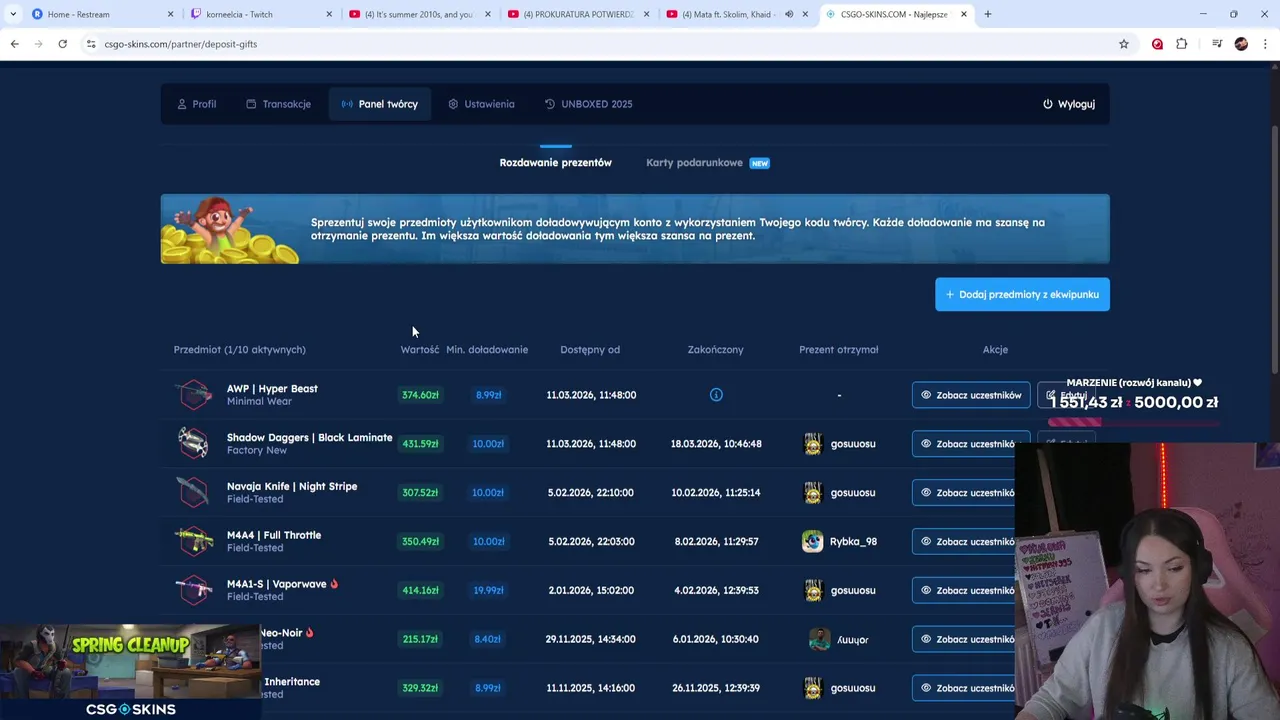Viewport: 1280px width, 720px height.
Task: Reload the page
Action: tap(62, 44)
